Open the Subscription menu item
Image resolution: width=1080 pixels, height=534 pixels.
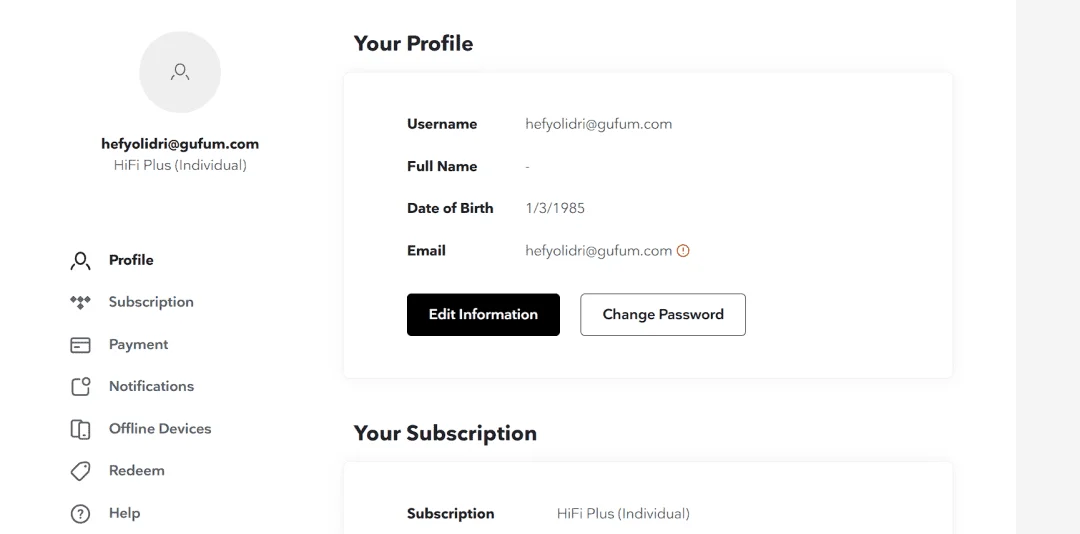pyautogui.click(x=151, y=302)
